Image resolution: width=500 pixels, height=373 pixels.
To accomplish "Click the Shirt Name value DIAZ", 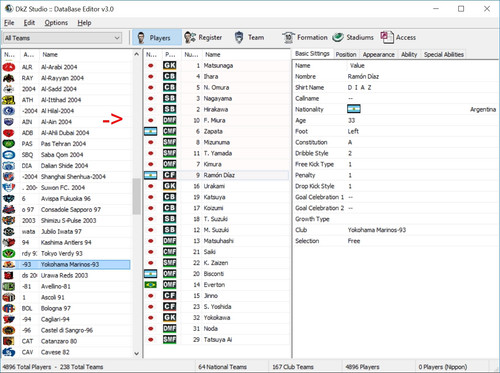I will point(359,87).
